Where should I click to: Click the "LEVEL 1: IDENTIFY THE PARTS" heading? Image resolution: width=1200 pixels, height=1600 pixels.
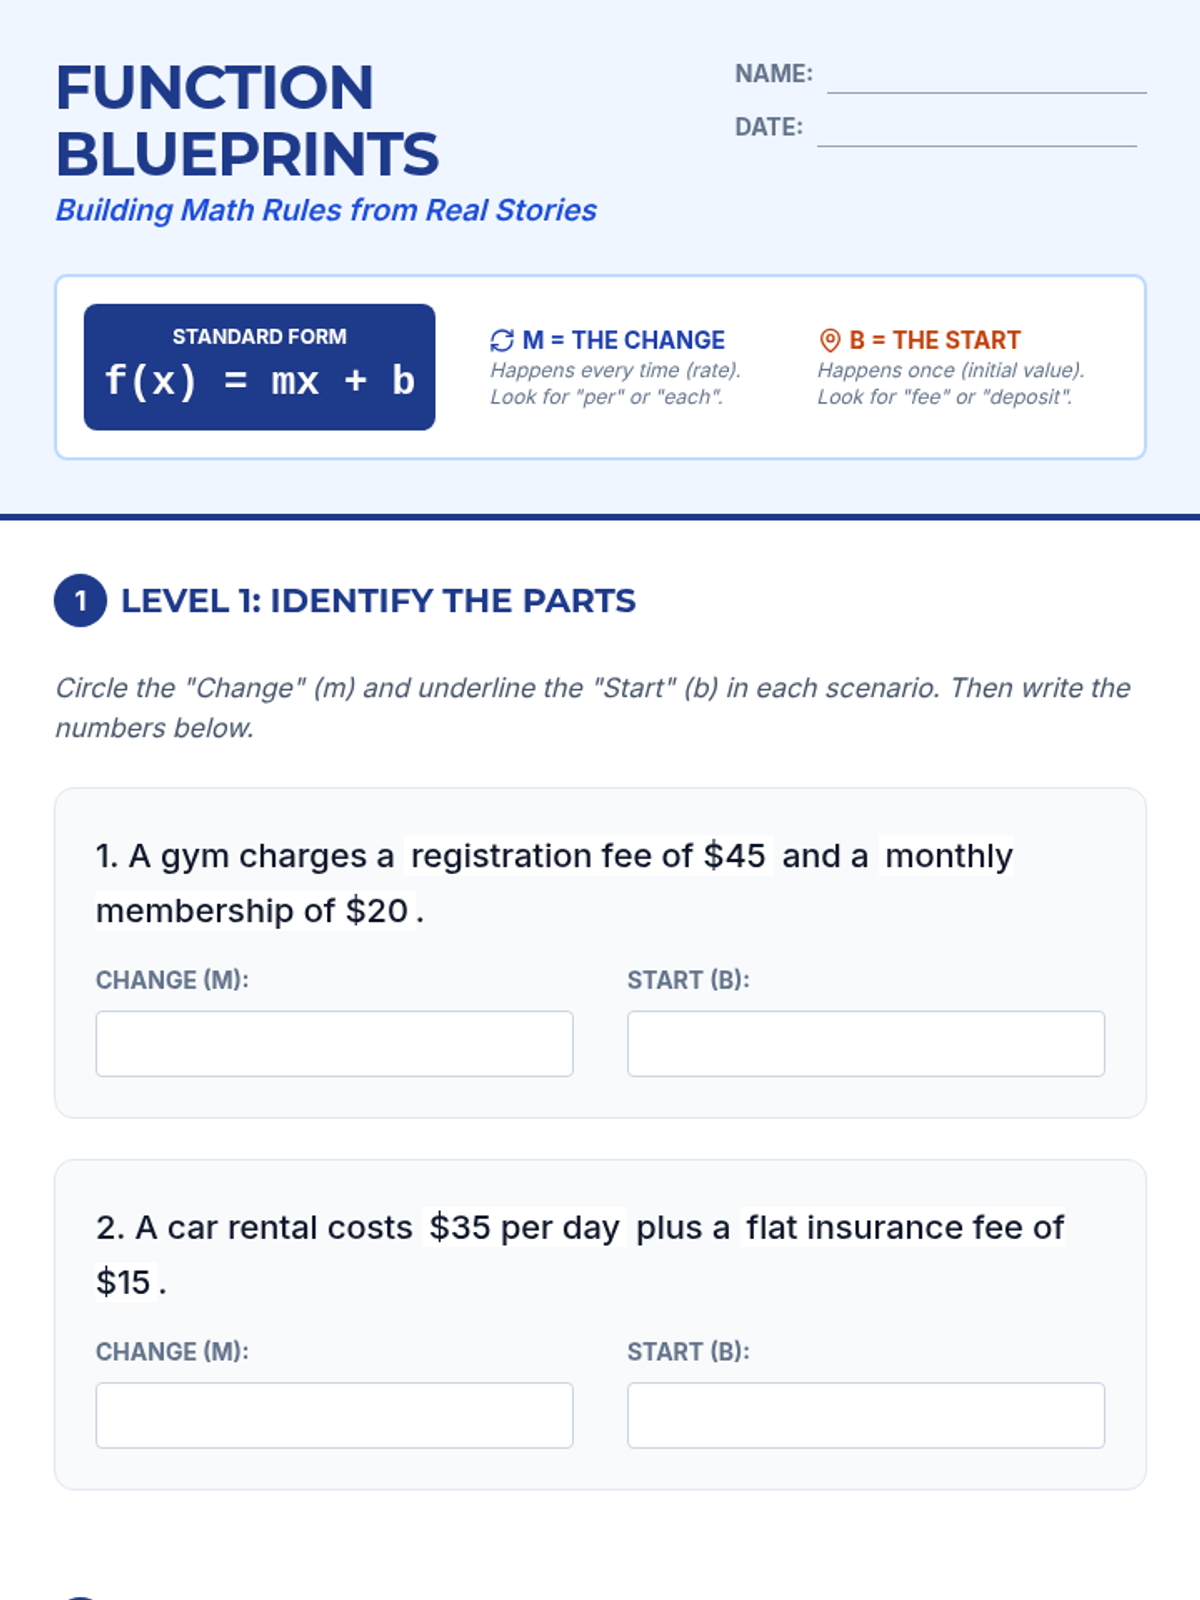tap(378, 601)
